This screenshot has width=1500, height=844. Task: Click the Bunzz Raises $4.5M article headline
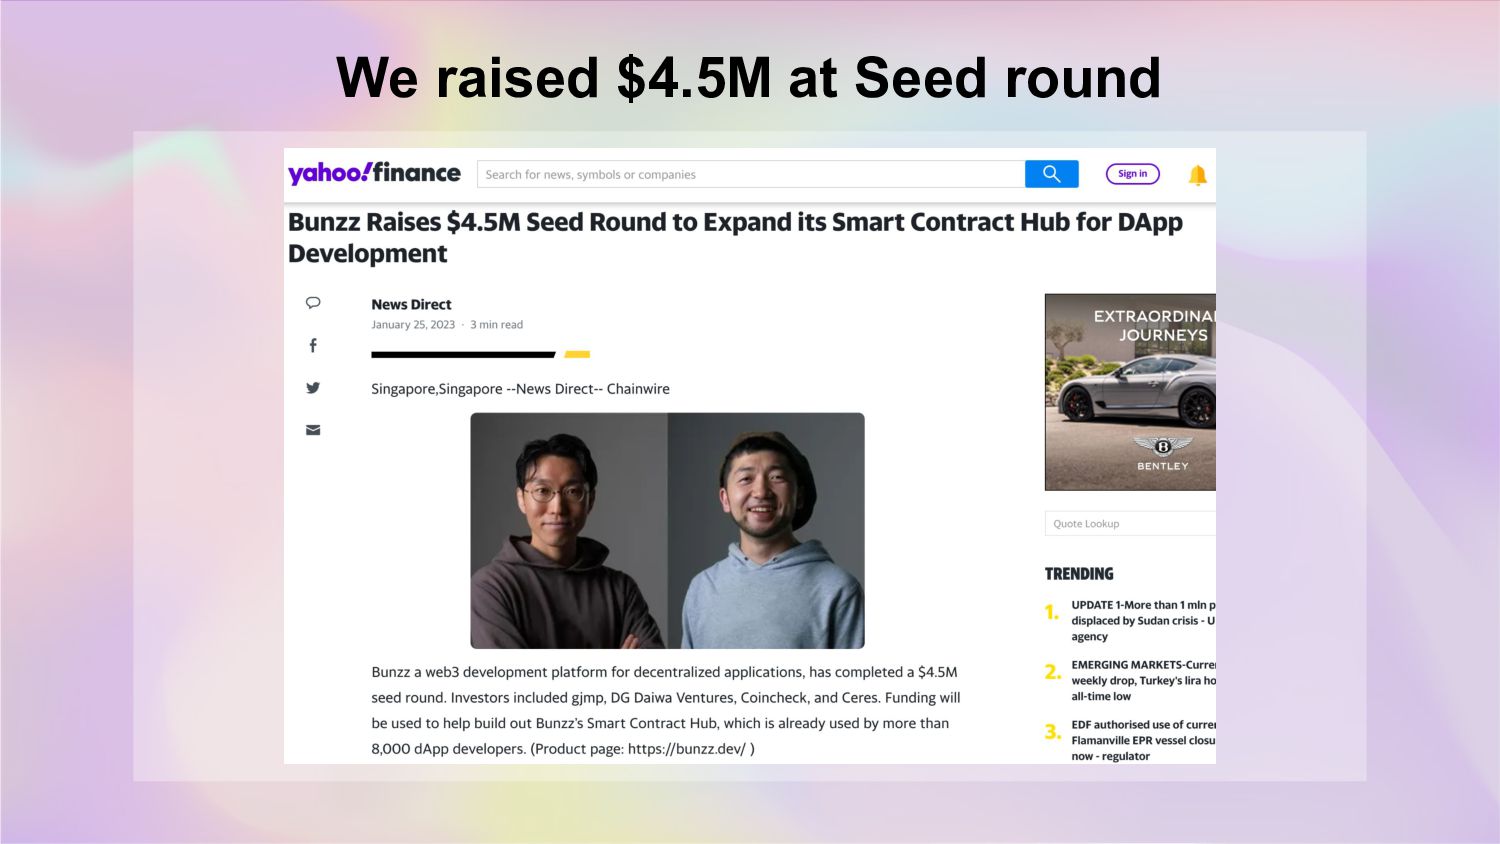click(x=735, y=237)
